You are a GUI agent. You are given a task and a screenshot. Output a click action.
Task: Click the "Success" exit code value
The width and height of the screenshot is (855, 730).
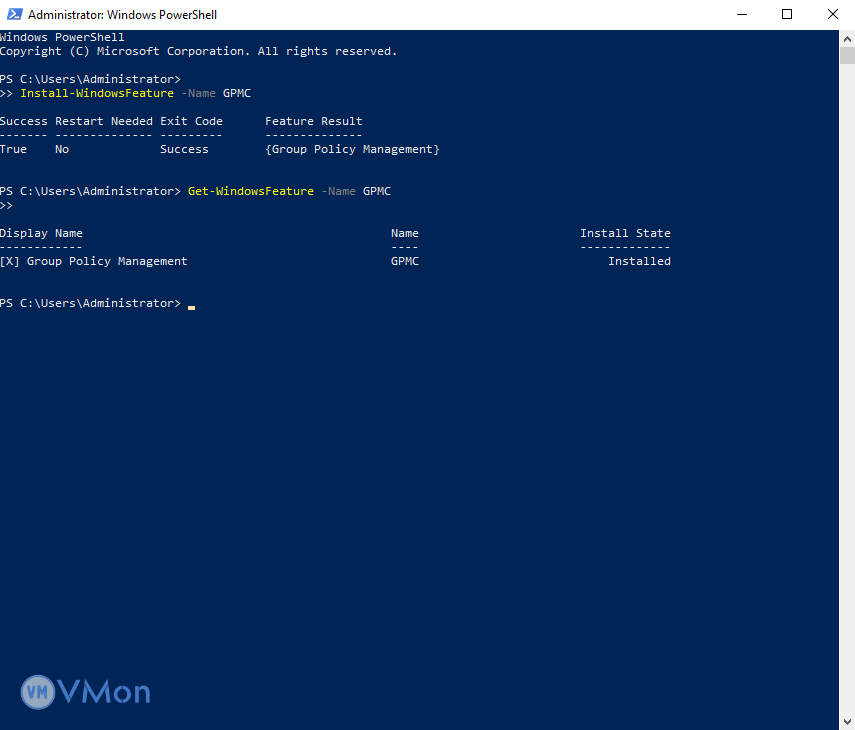[x=184, y=149]
